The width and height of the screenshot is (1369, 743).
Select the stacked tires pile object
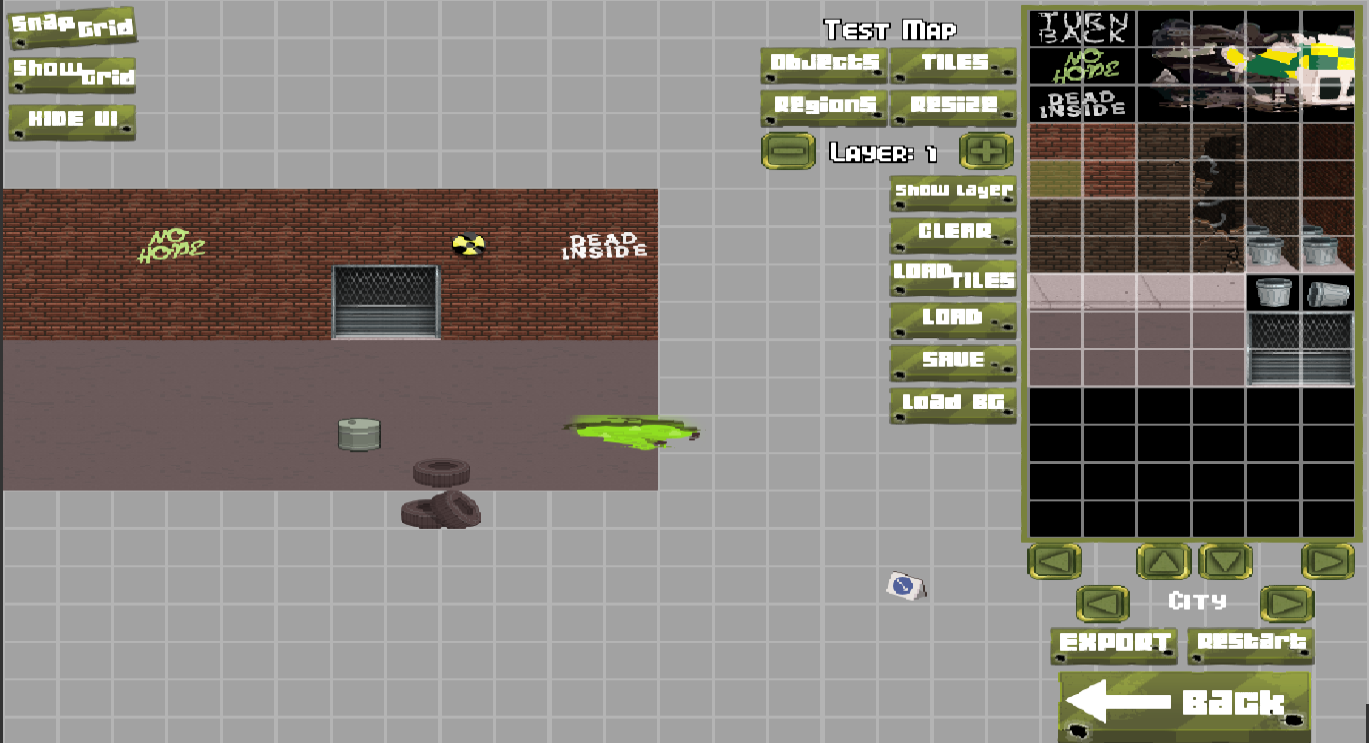click(x=441, y=509)
